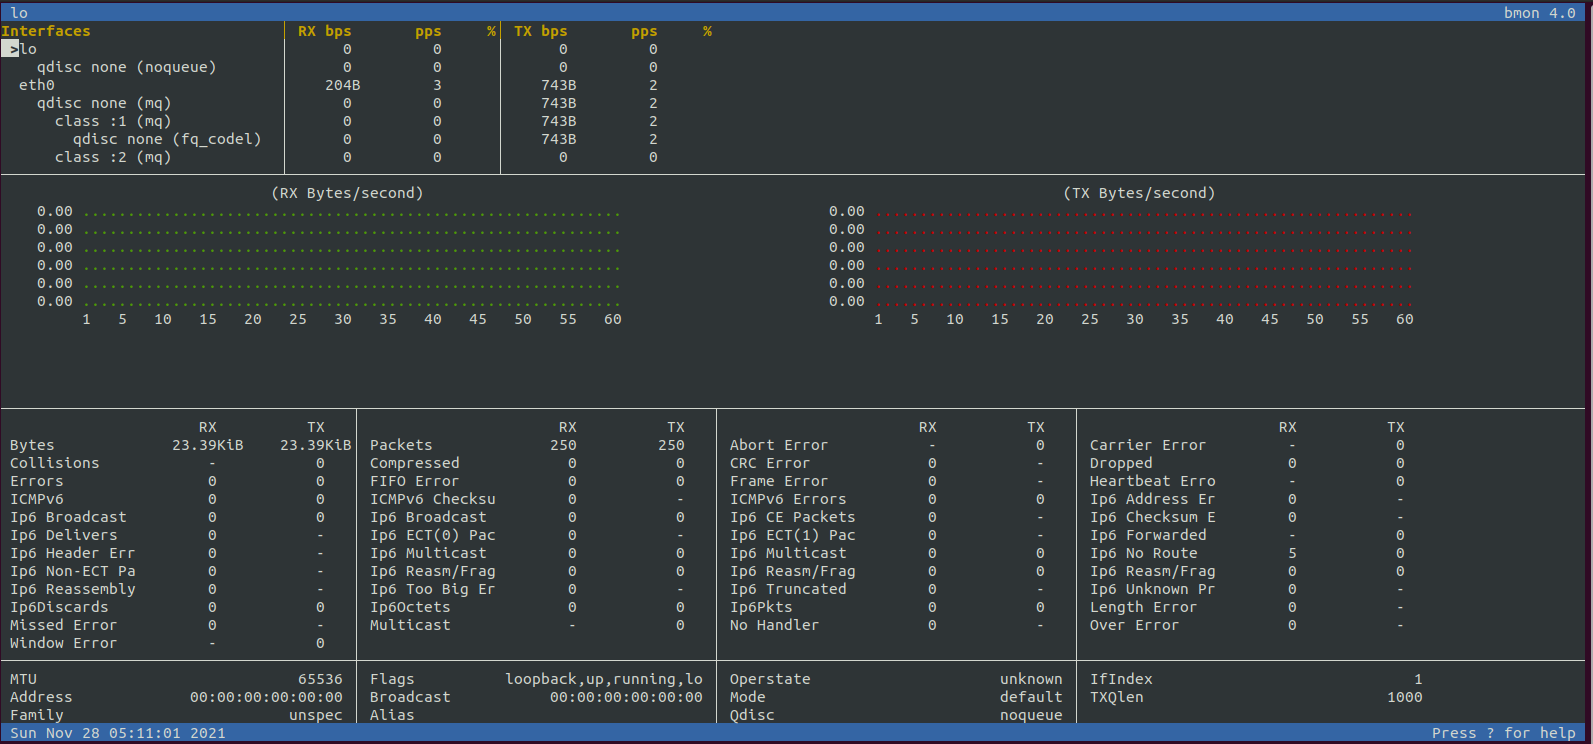Click the Alias label
Viewport: 1593px width, 744px height.
392,715
